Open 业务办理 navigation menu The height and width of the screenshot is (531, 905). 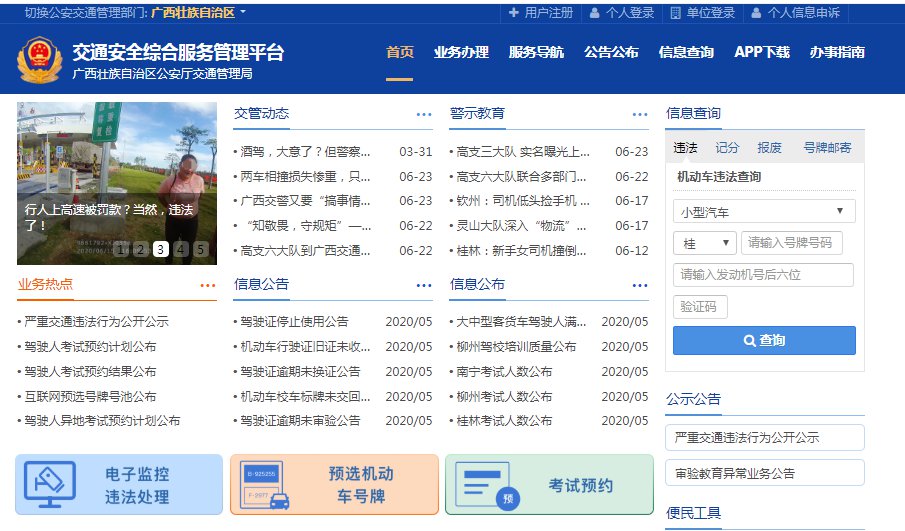[461, 52]
